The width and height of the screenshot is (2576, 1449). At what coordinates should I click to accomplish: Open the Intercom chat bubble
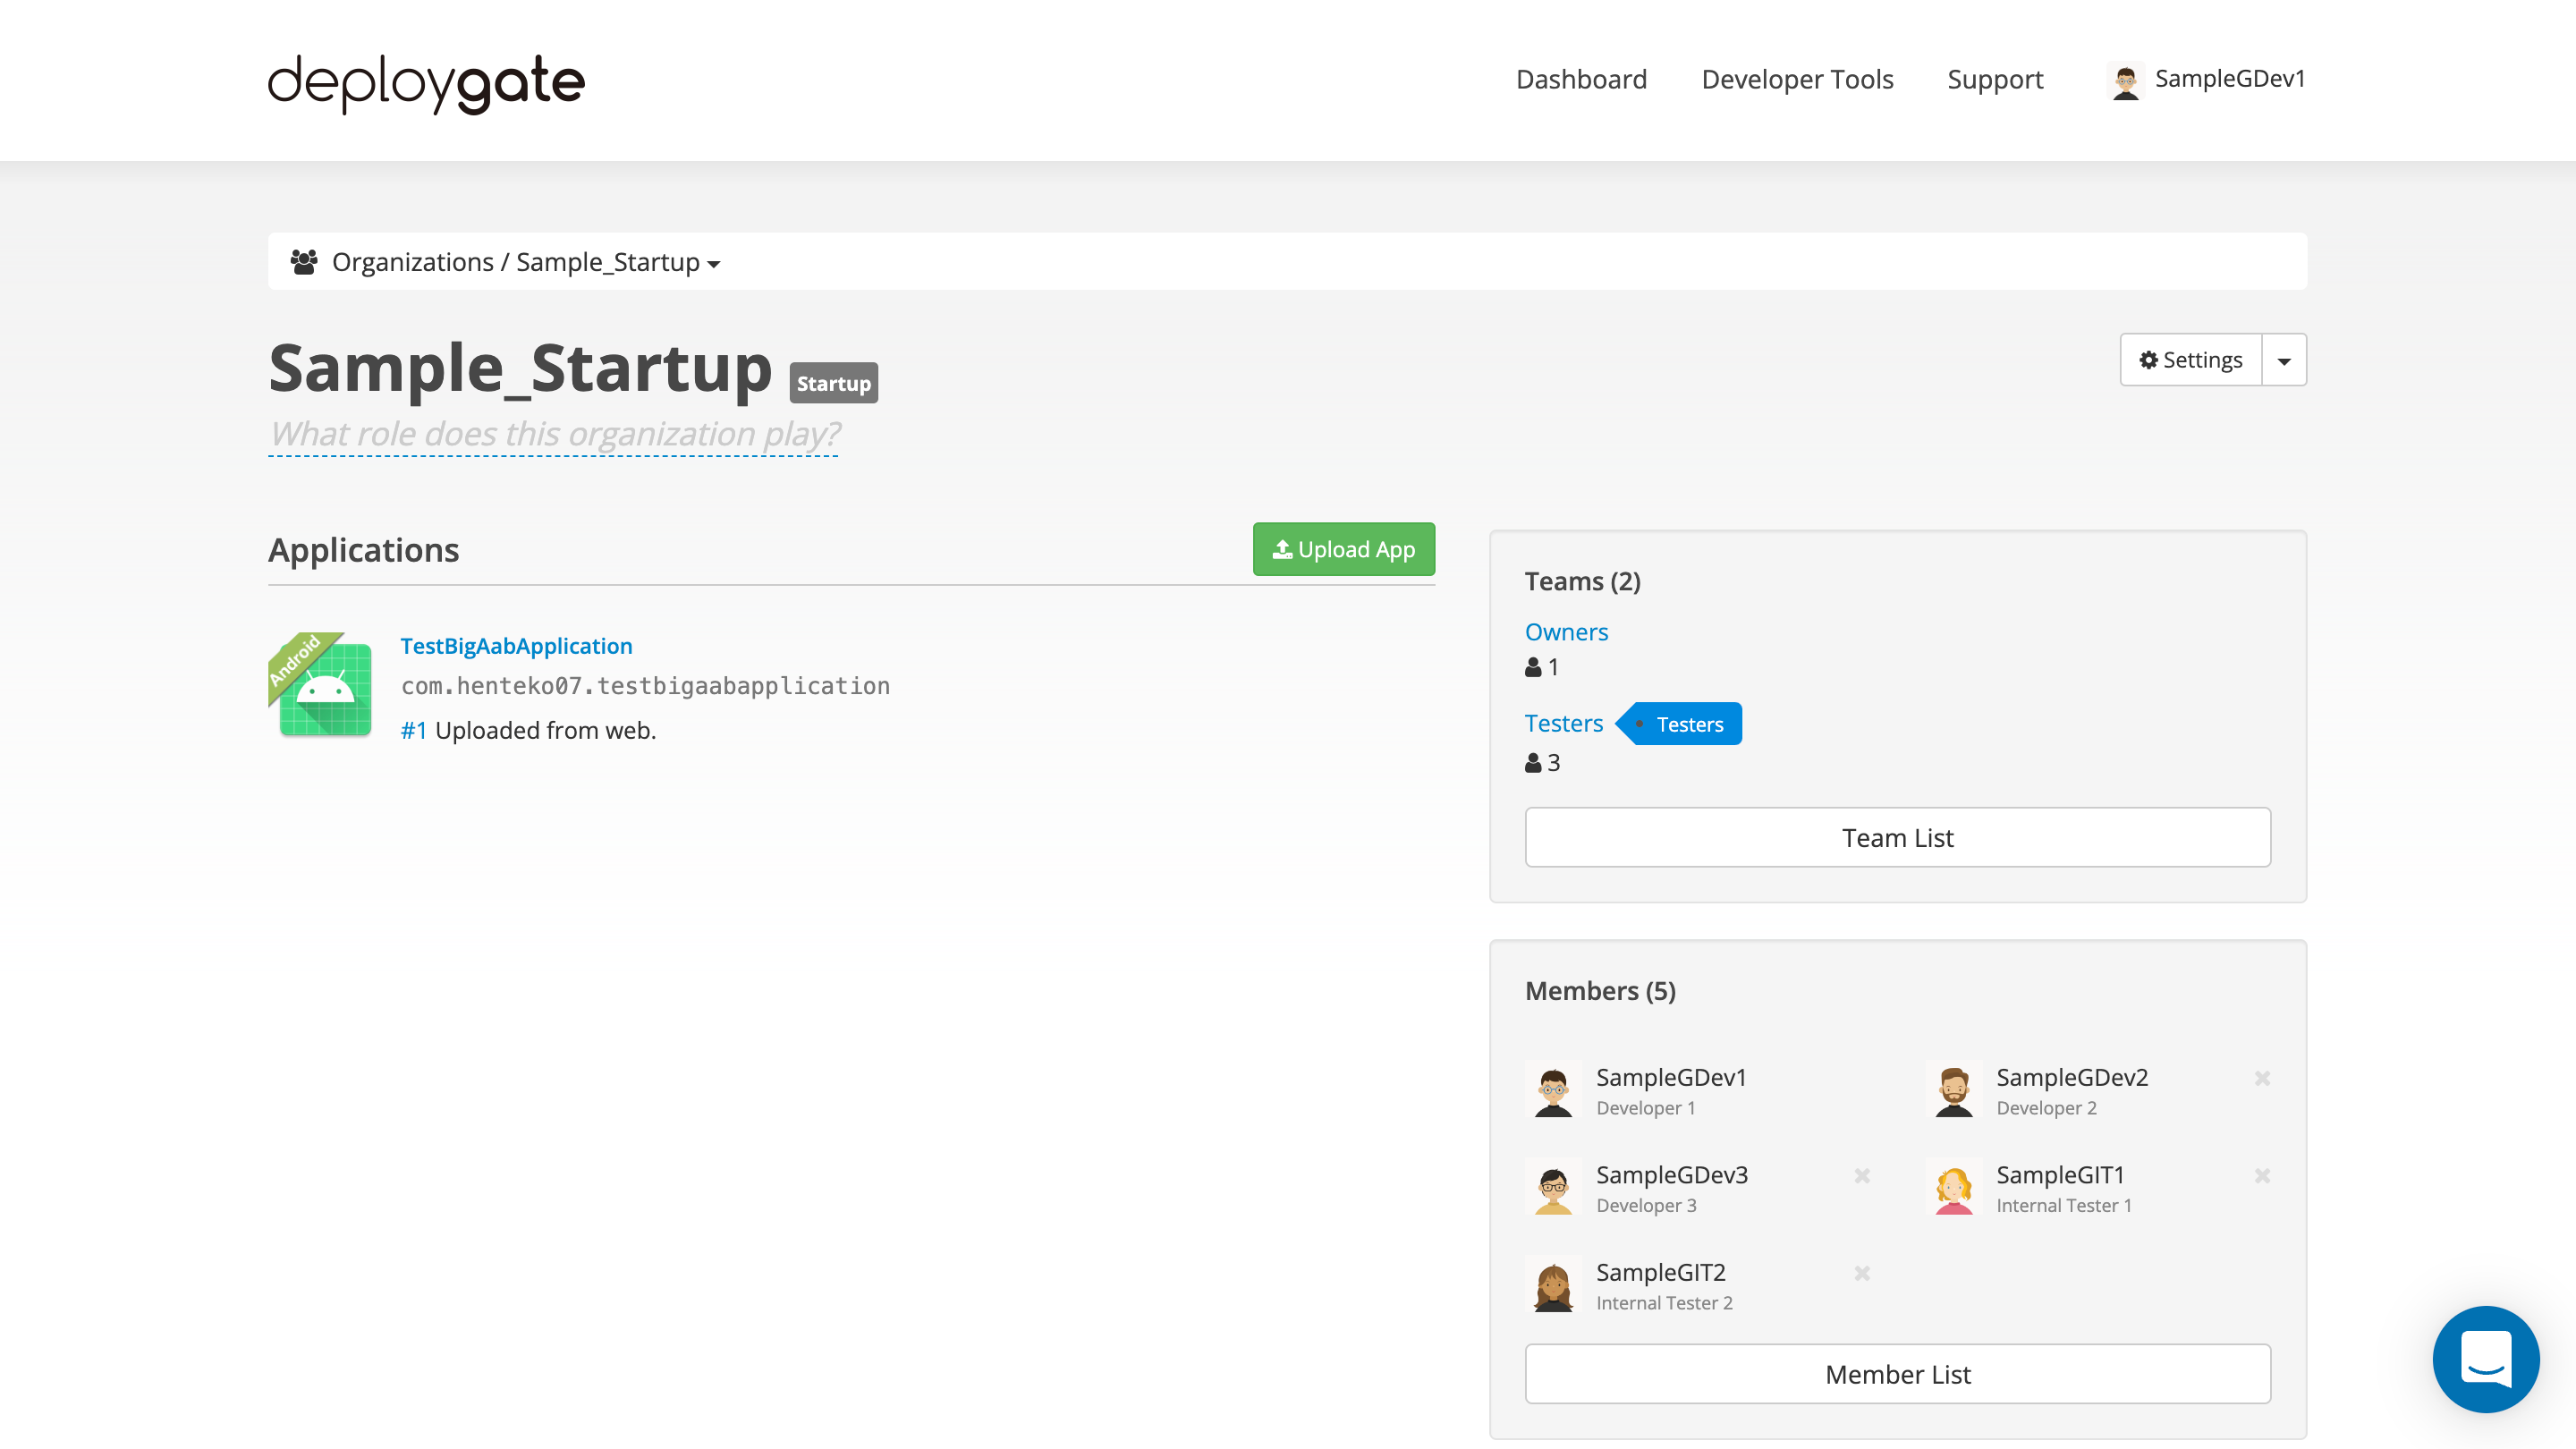2486,1359
